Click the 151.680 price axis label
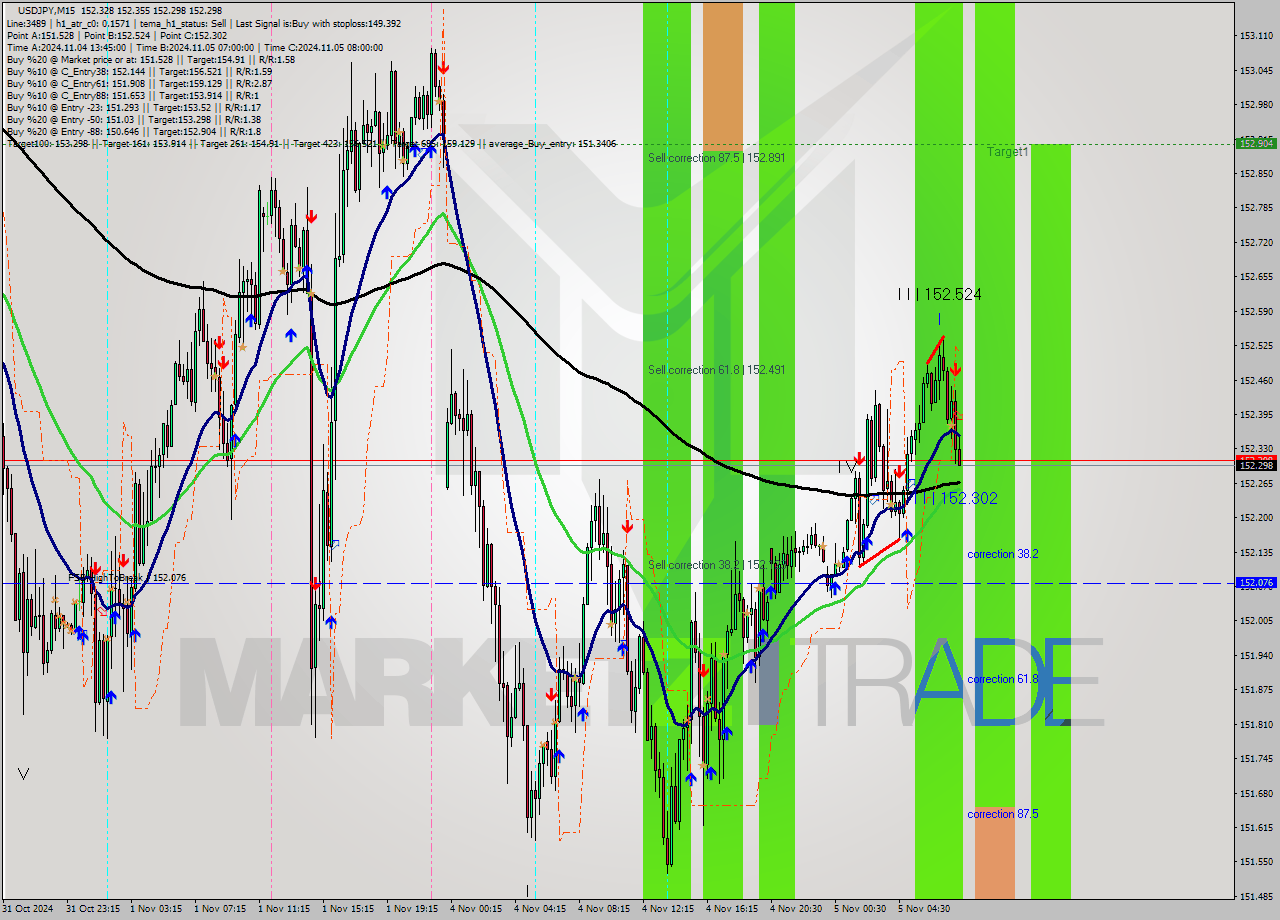 1256,794
